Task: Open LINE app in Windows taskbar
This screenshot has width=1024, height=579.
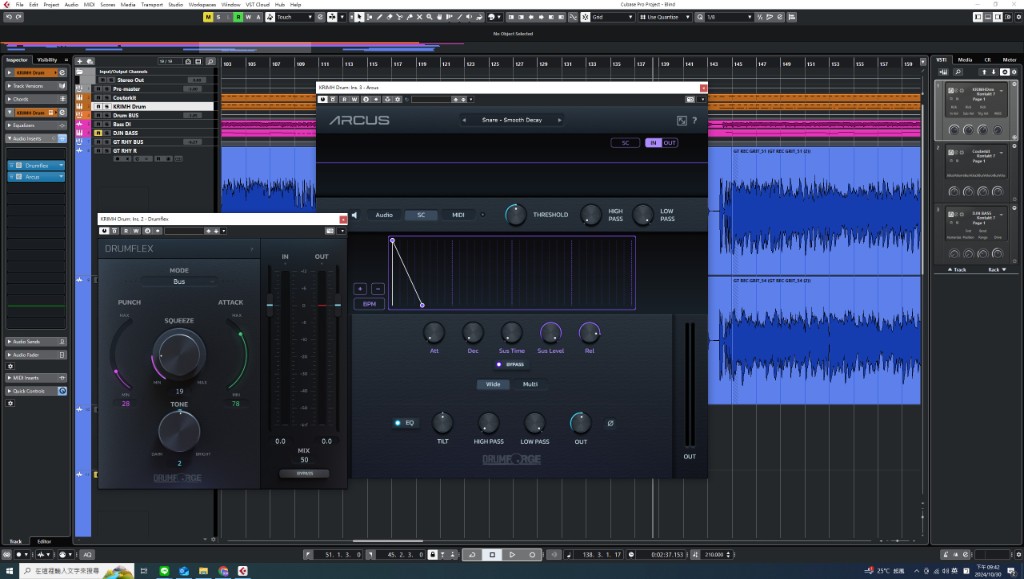Action: tap(164, 571)
